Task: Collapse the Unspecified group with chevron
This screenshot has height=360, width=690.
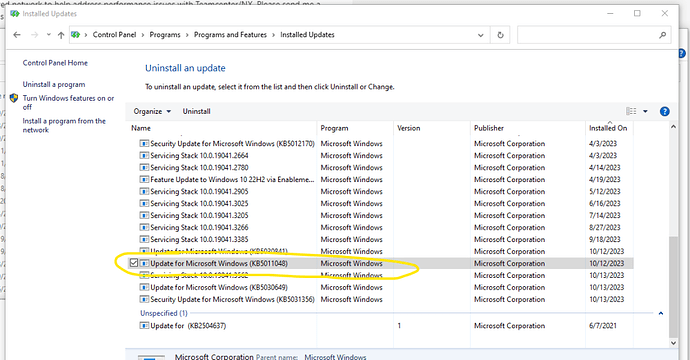Action: pyautogui.click(x=661, y=313)
